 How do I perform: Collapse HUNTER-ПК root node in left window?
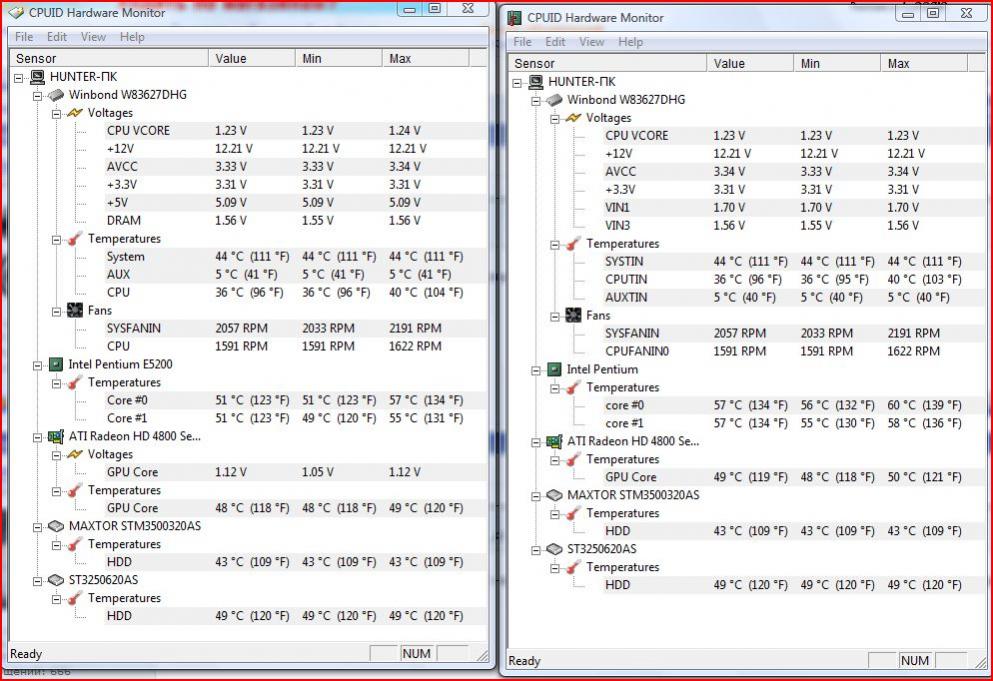19,78
